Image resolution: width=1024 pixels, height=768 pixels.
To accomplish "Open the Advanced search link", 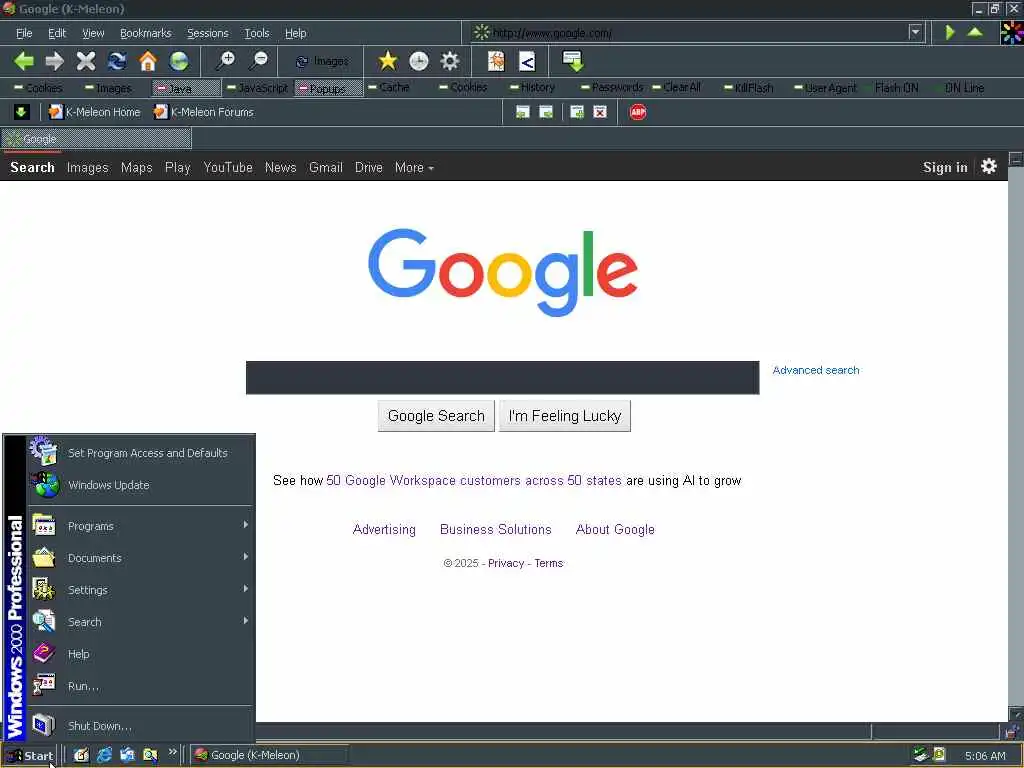I will click(x=816, y=370).
